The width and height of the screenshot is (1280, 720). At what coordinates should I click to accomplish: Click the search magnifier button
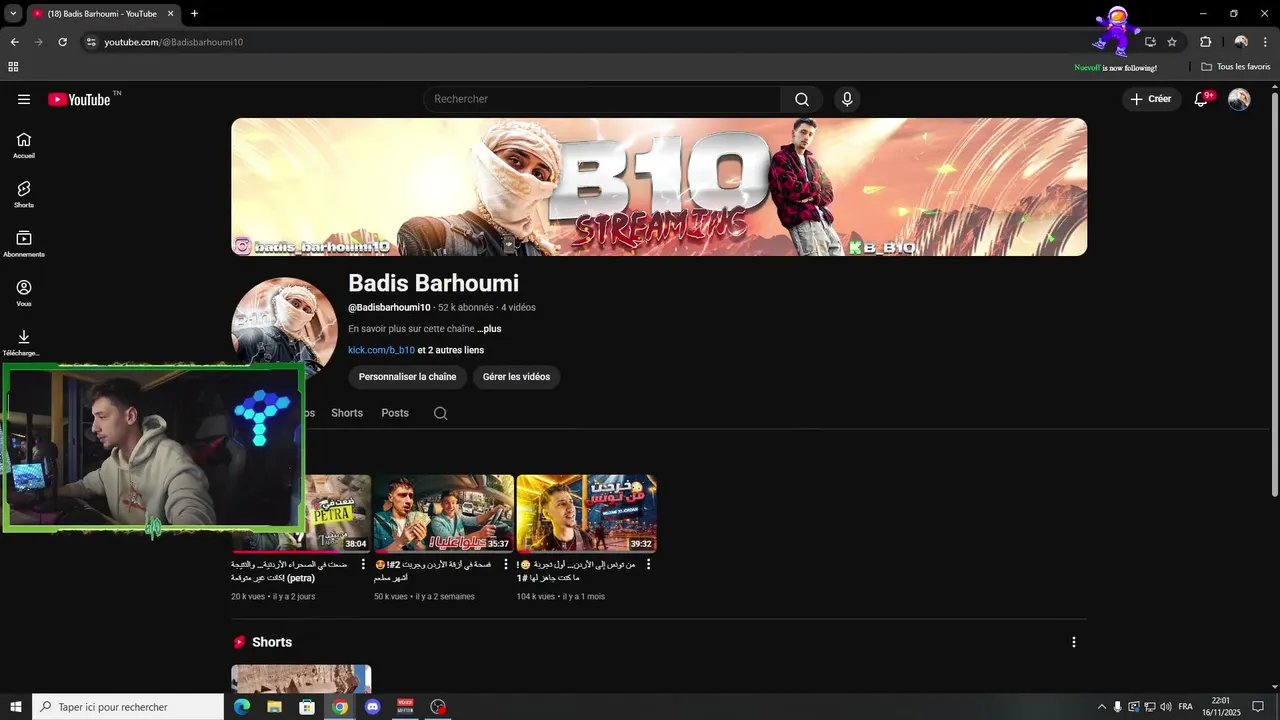coord(802,99)
